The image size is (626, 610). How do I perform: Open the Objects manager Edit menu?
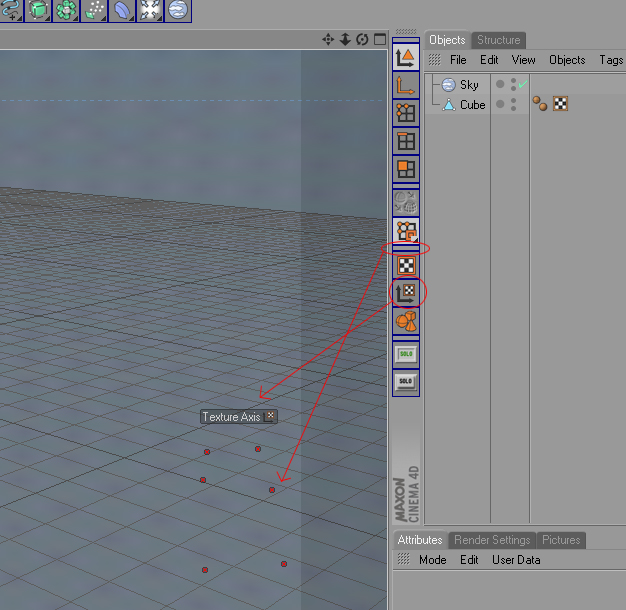coord(489,60)
